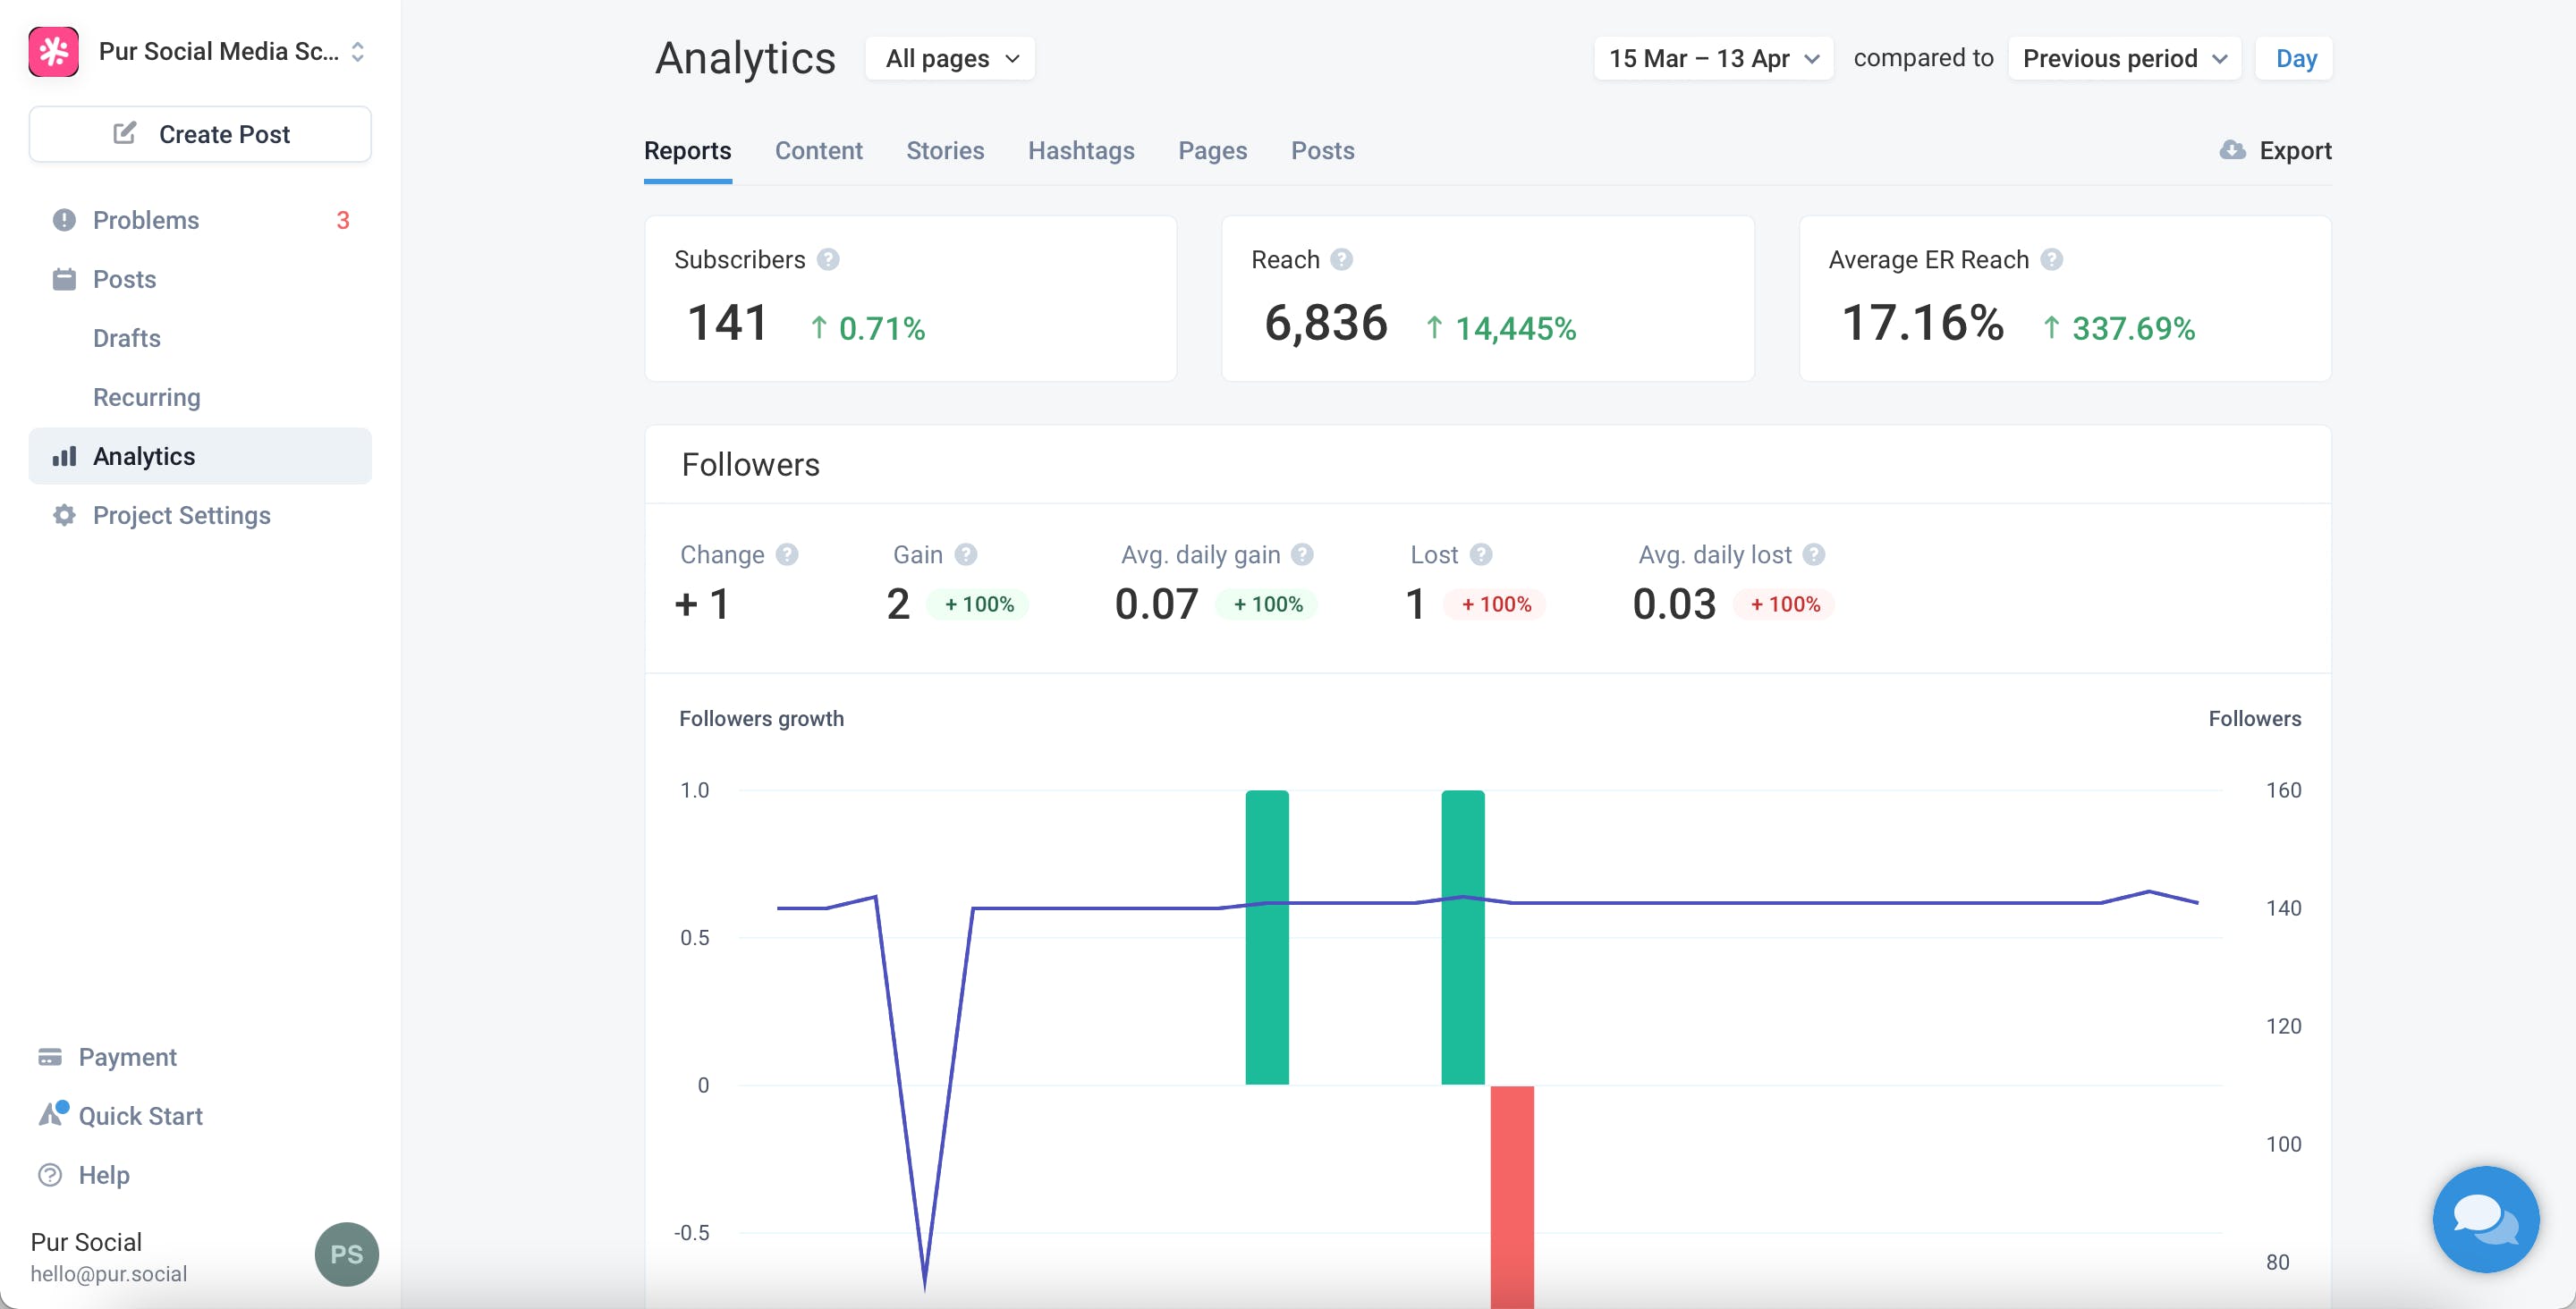
Task: Click the Average ER Reach value 17.16%
Action: click(x=1923, y=323)
